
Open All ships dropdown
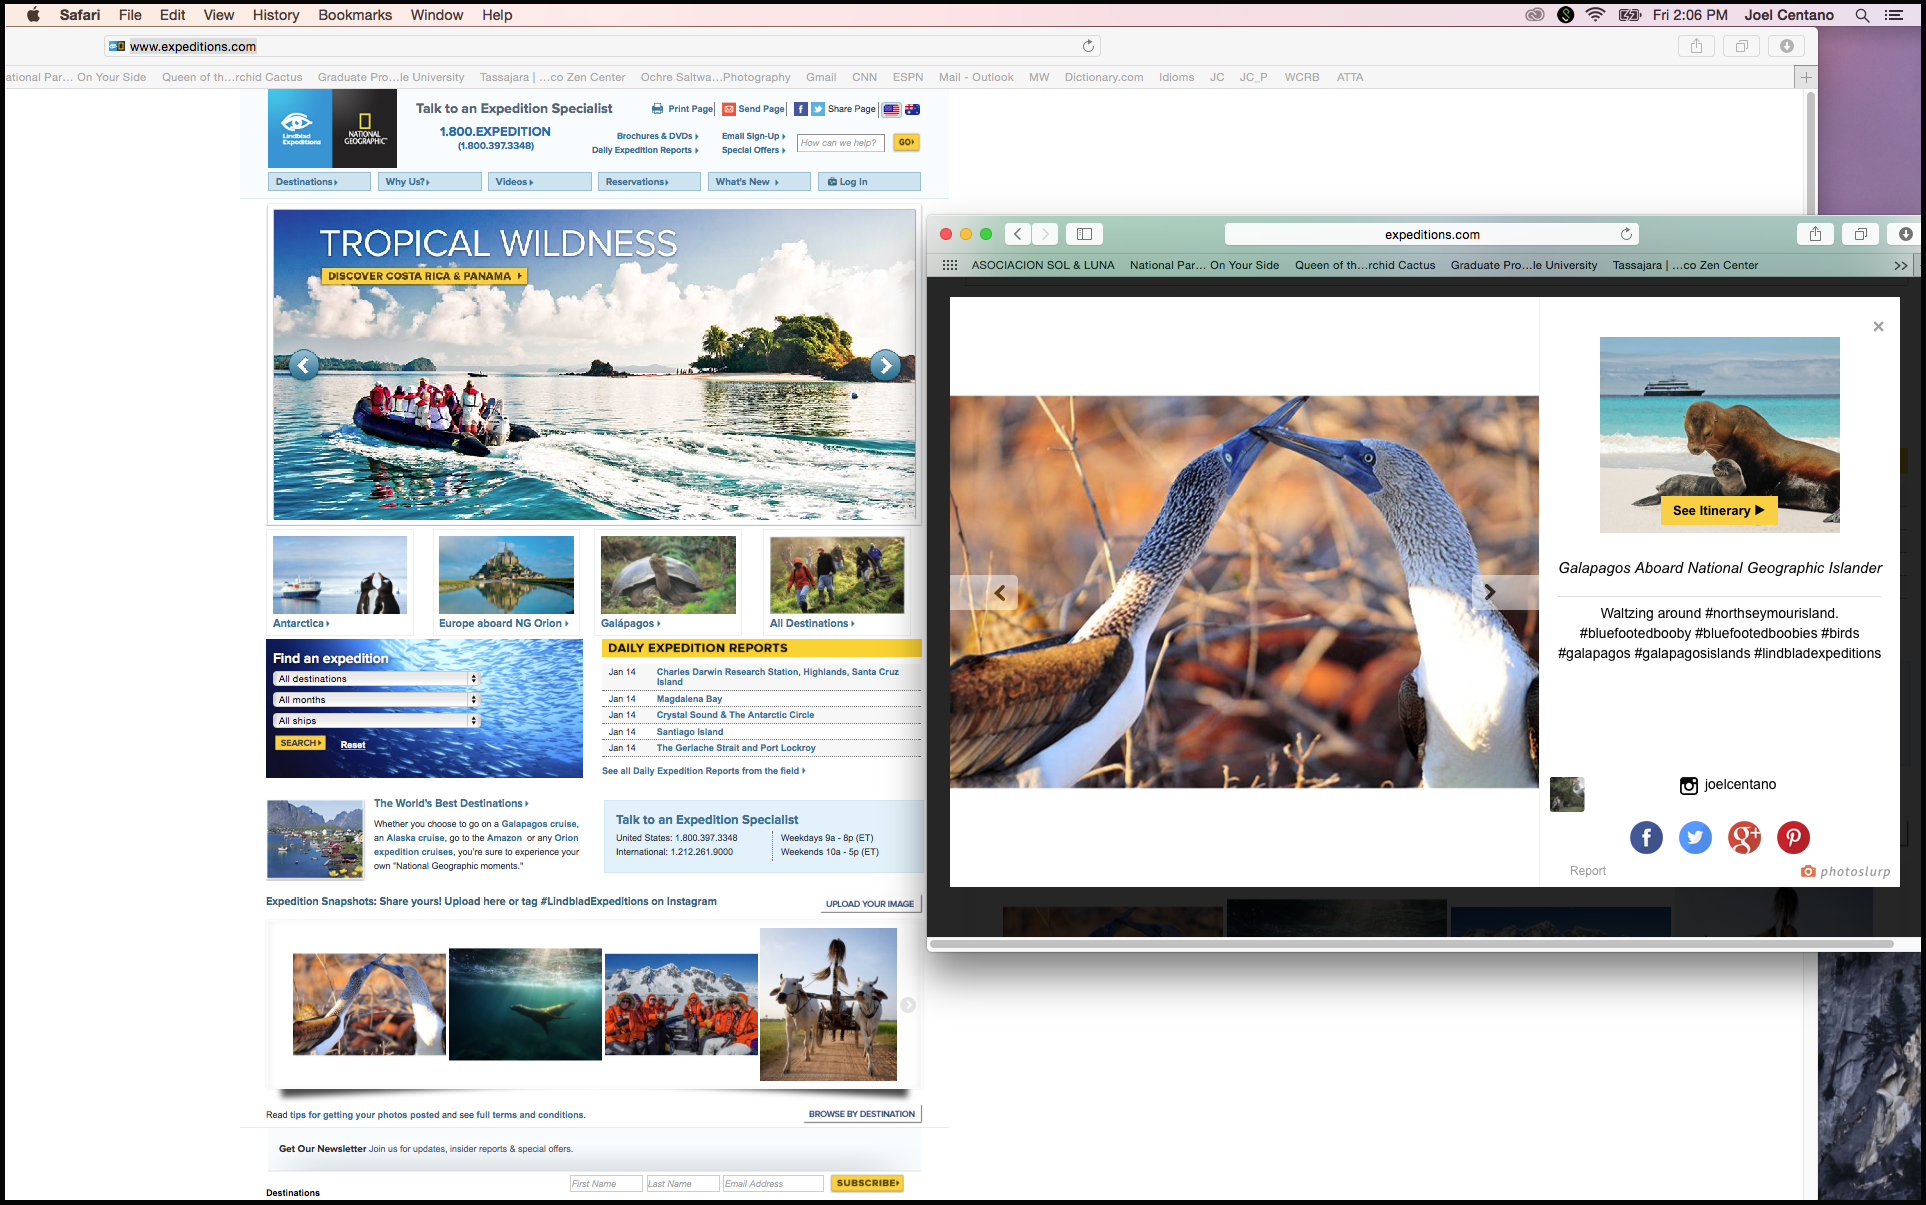[377, 721]
